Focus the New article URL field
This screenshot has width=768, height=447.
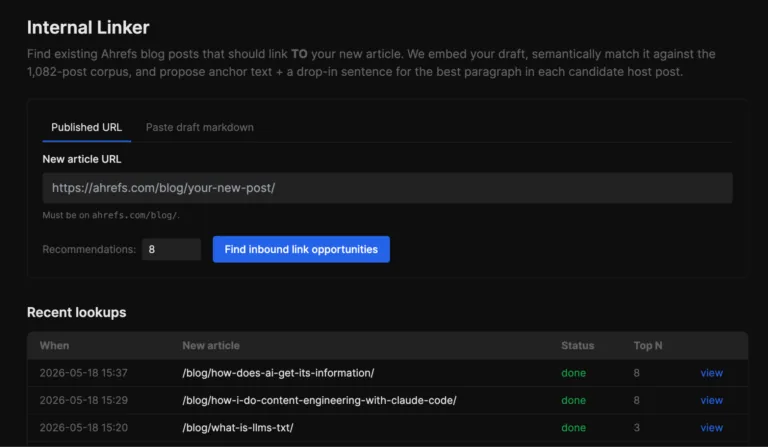point(387,188)
